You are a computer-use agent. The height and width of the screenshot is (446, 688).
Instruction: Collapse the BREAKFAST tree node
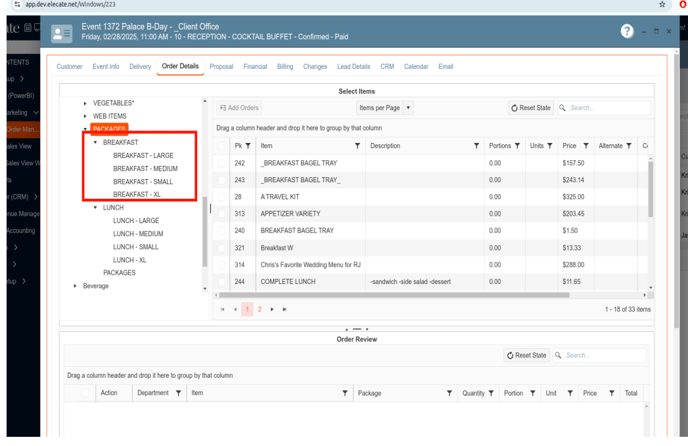click(x=96, y=143)
